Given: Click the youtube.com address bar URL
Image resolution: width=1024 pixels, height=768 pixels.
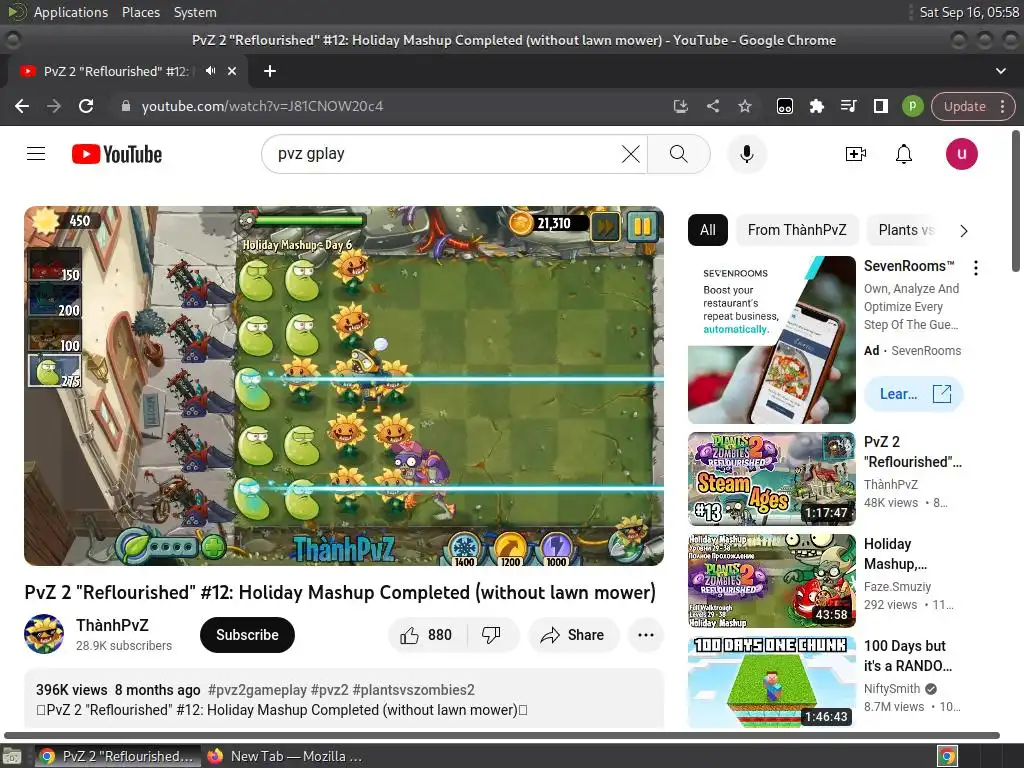Looking at the screenshot, I should [x=263, y=106].
